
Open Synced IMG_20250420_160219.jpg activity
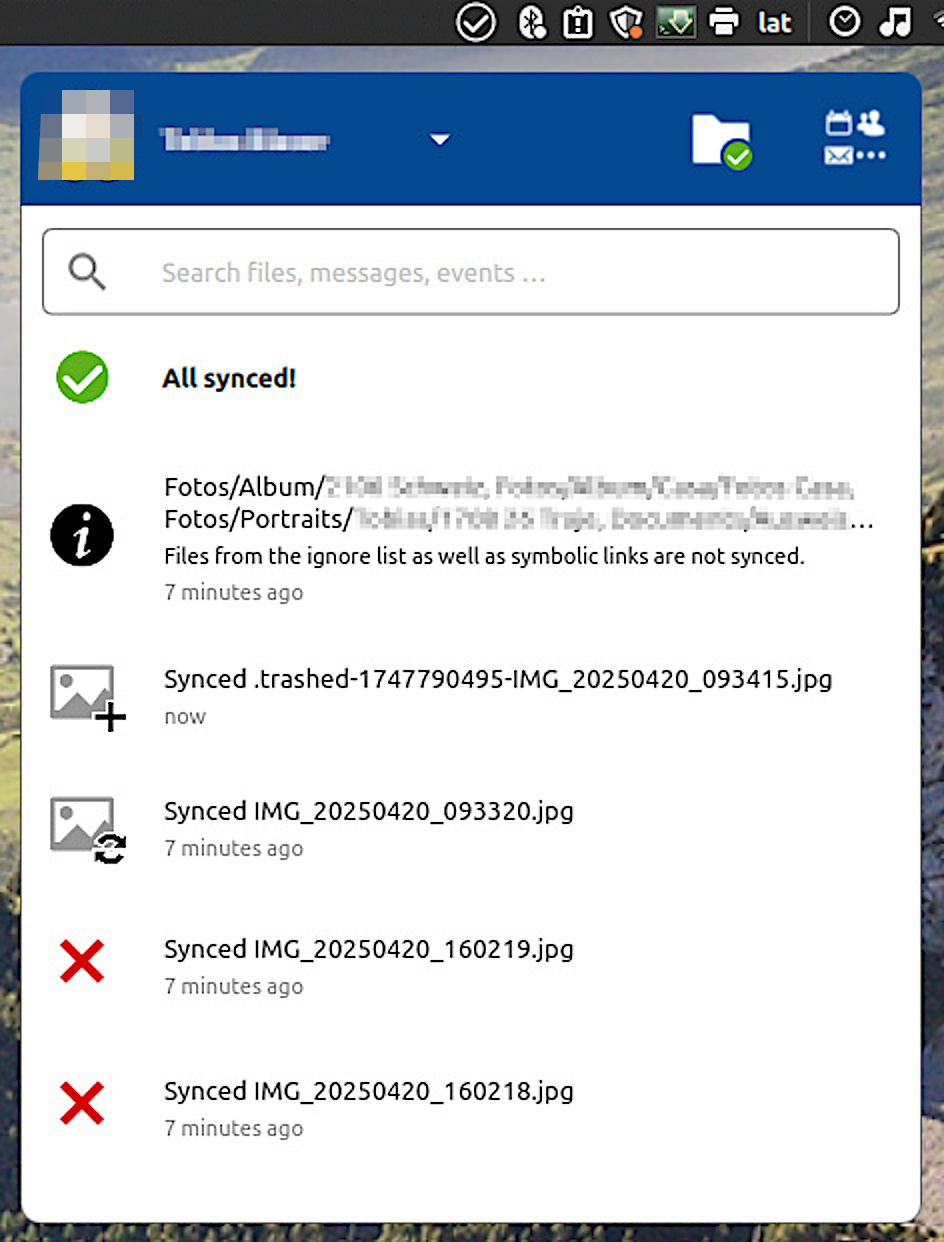(368, 949)
